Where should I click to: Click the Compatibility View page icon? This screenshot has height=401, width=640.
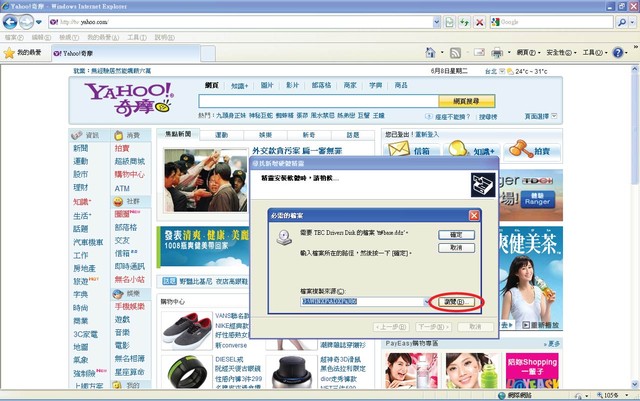click(x=449, y=22)
